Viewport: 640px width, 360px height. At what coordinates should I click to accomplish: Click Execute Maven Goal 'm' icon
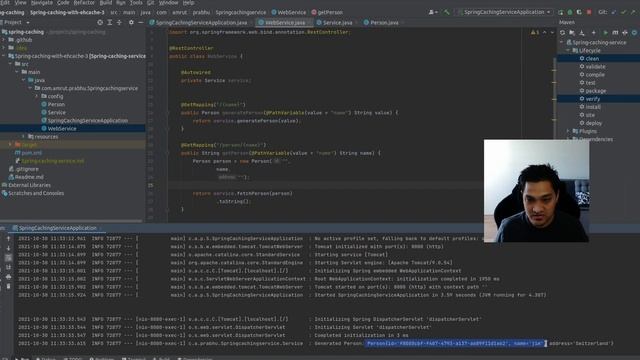pyautogui.click(x=615, y=32)
